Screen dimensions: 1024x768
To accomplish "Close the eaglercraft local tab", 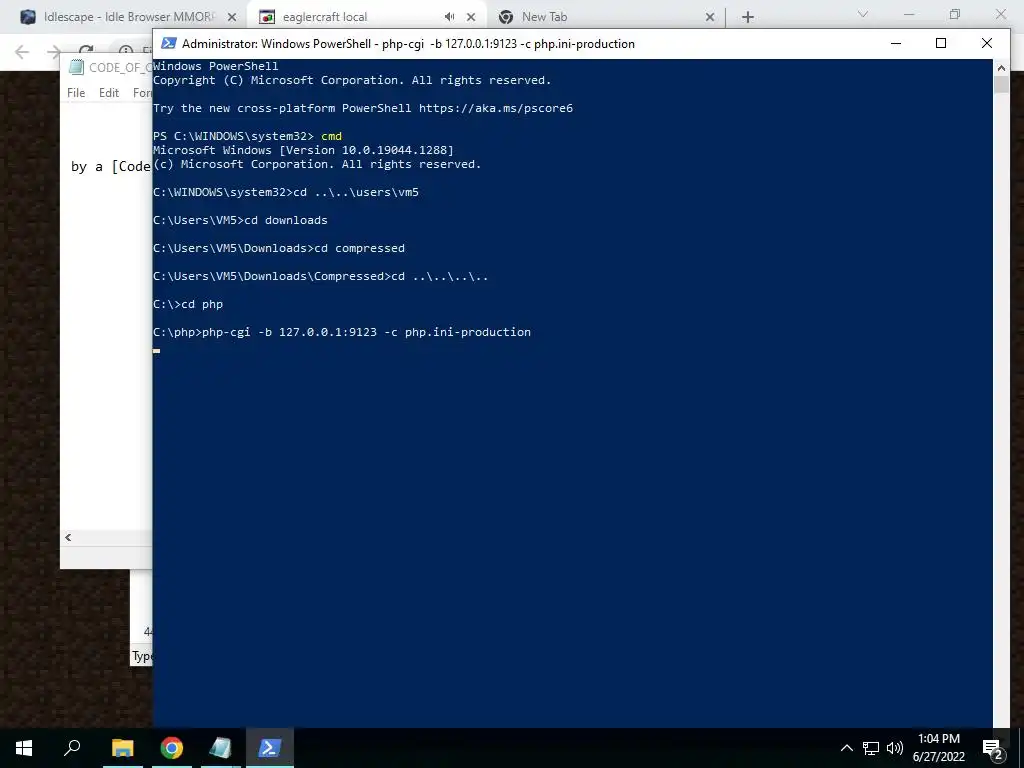I will click(x=471, y=17).
